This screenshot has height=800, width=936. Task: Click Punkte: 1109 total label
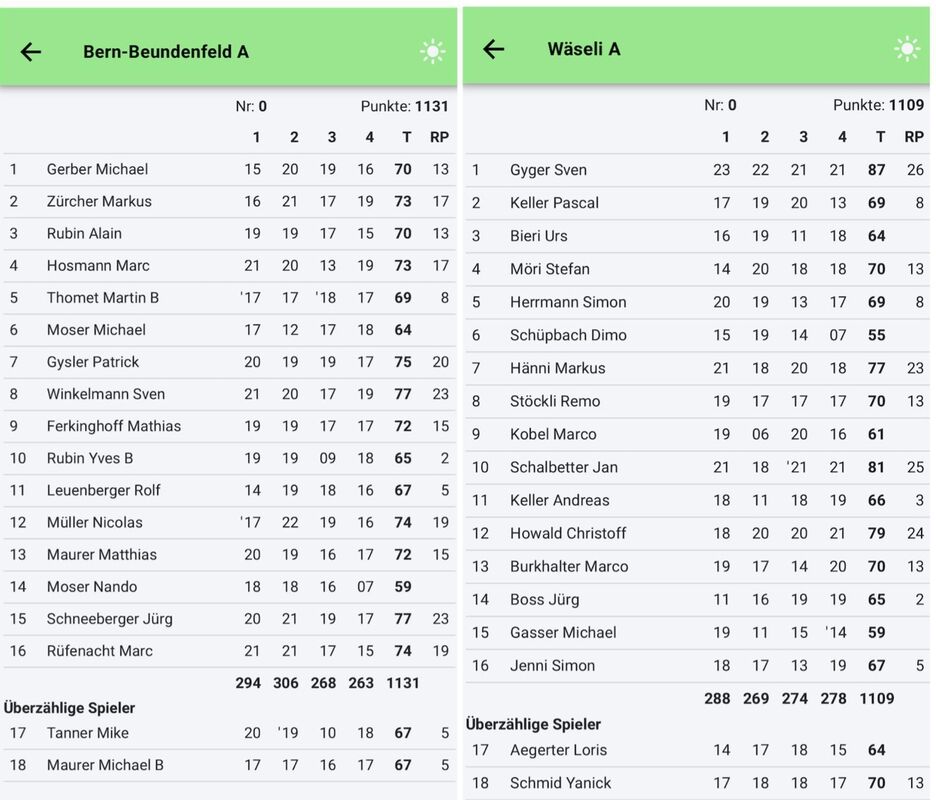[877, 105]
